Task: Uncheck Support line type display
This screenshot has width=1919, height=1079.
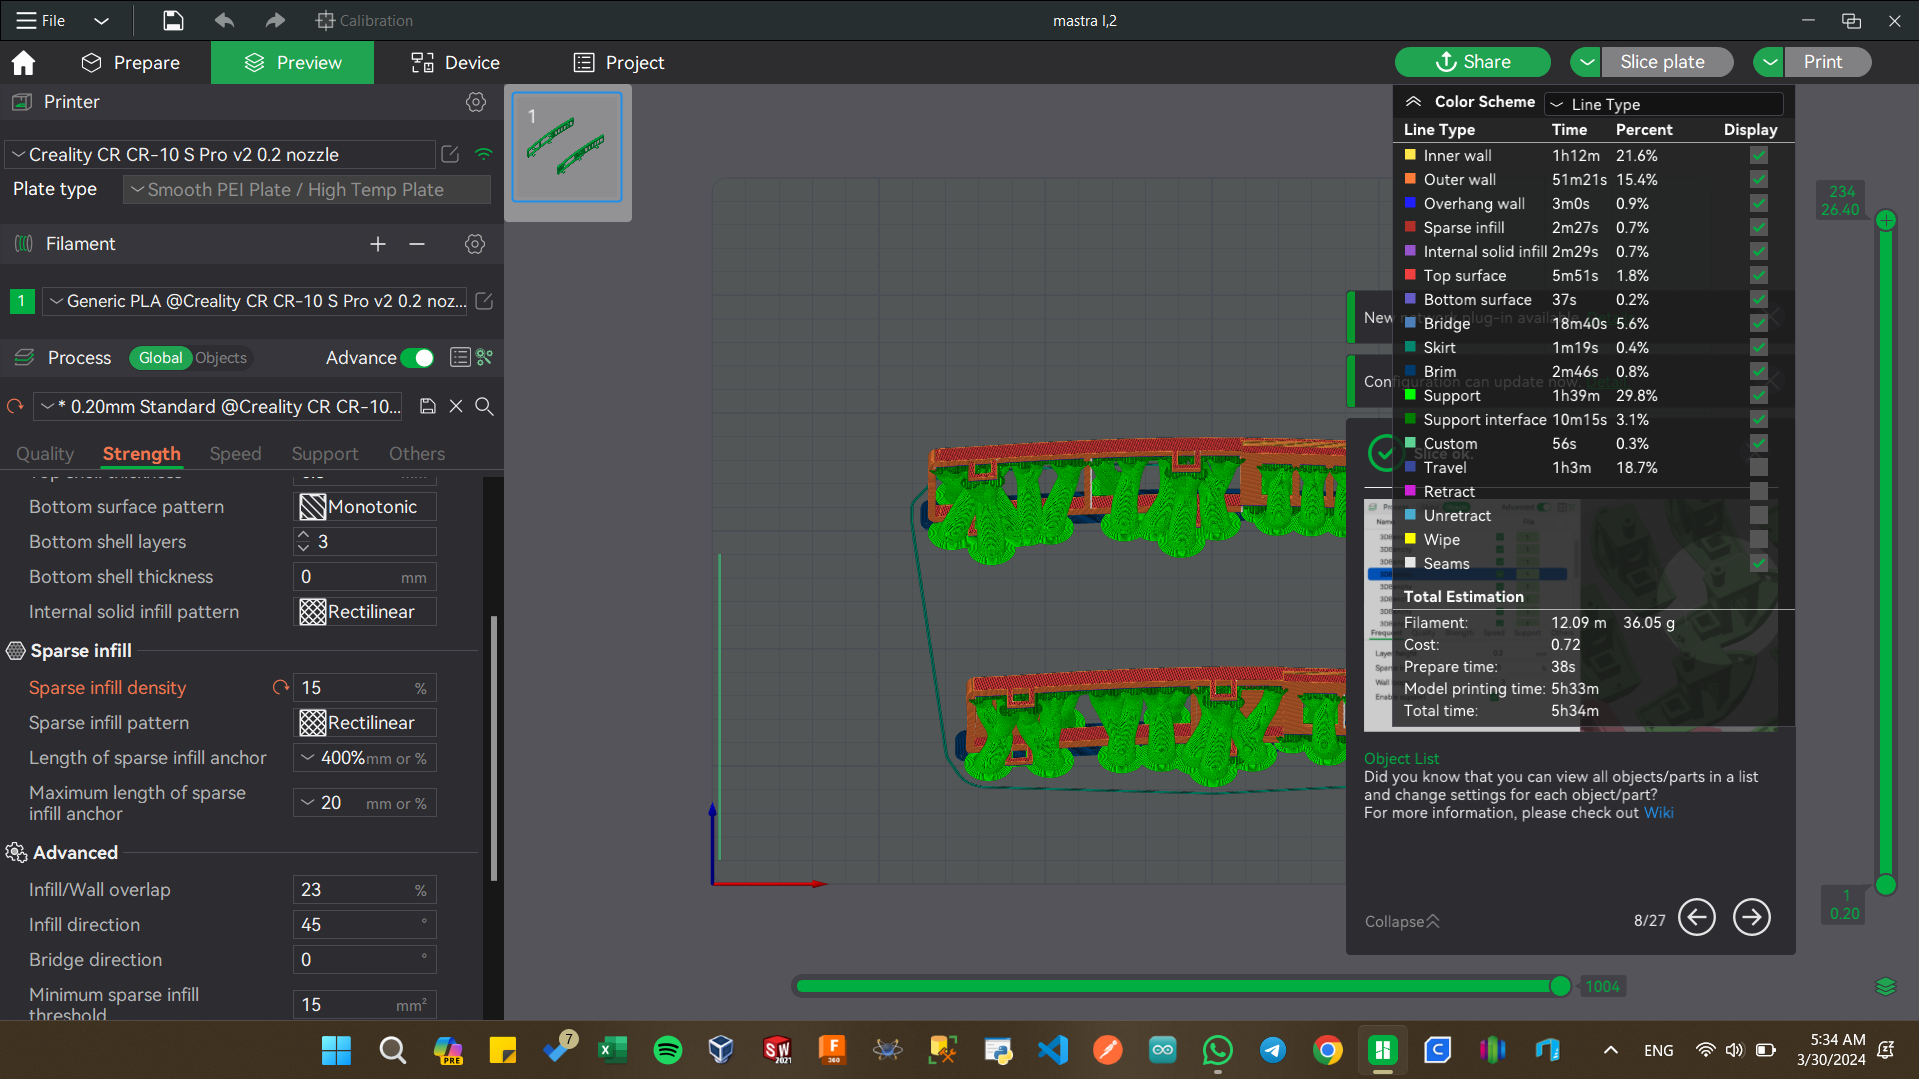Action: click(1759, 396)
